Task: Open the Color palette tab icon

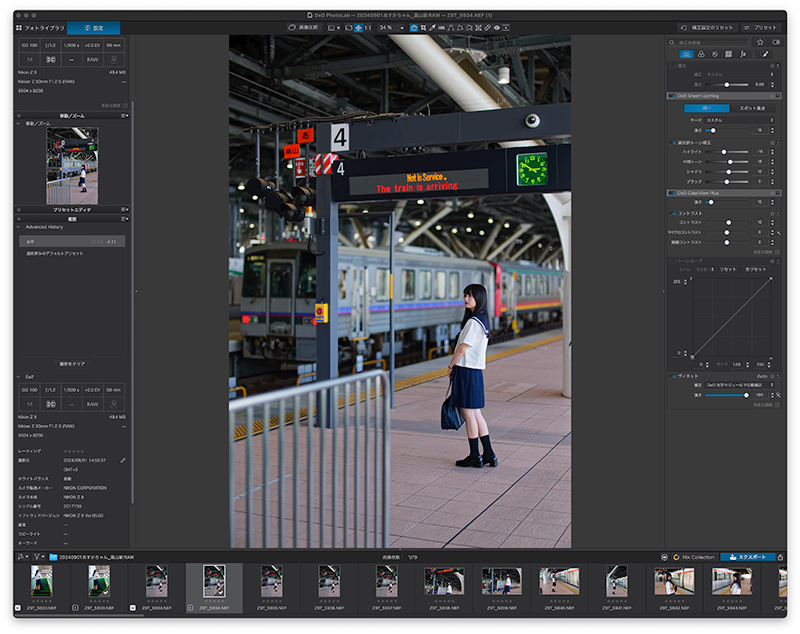Action: [700, 54]
